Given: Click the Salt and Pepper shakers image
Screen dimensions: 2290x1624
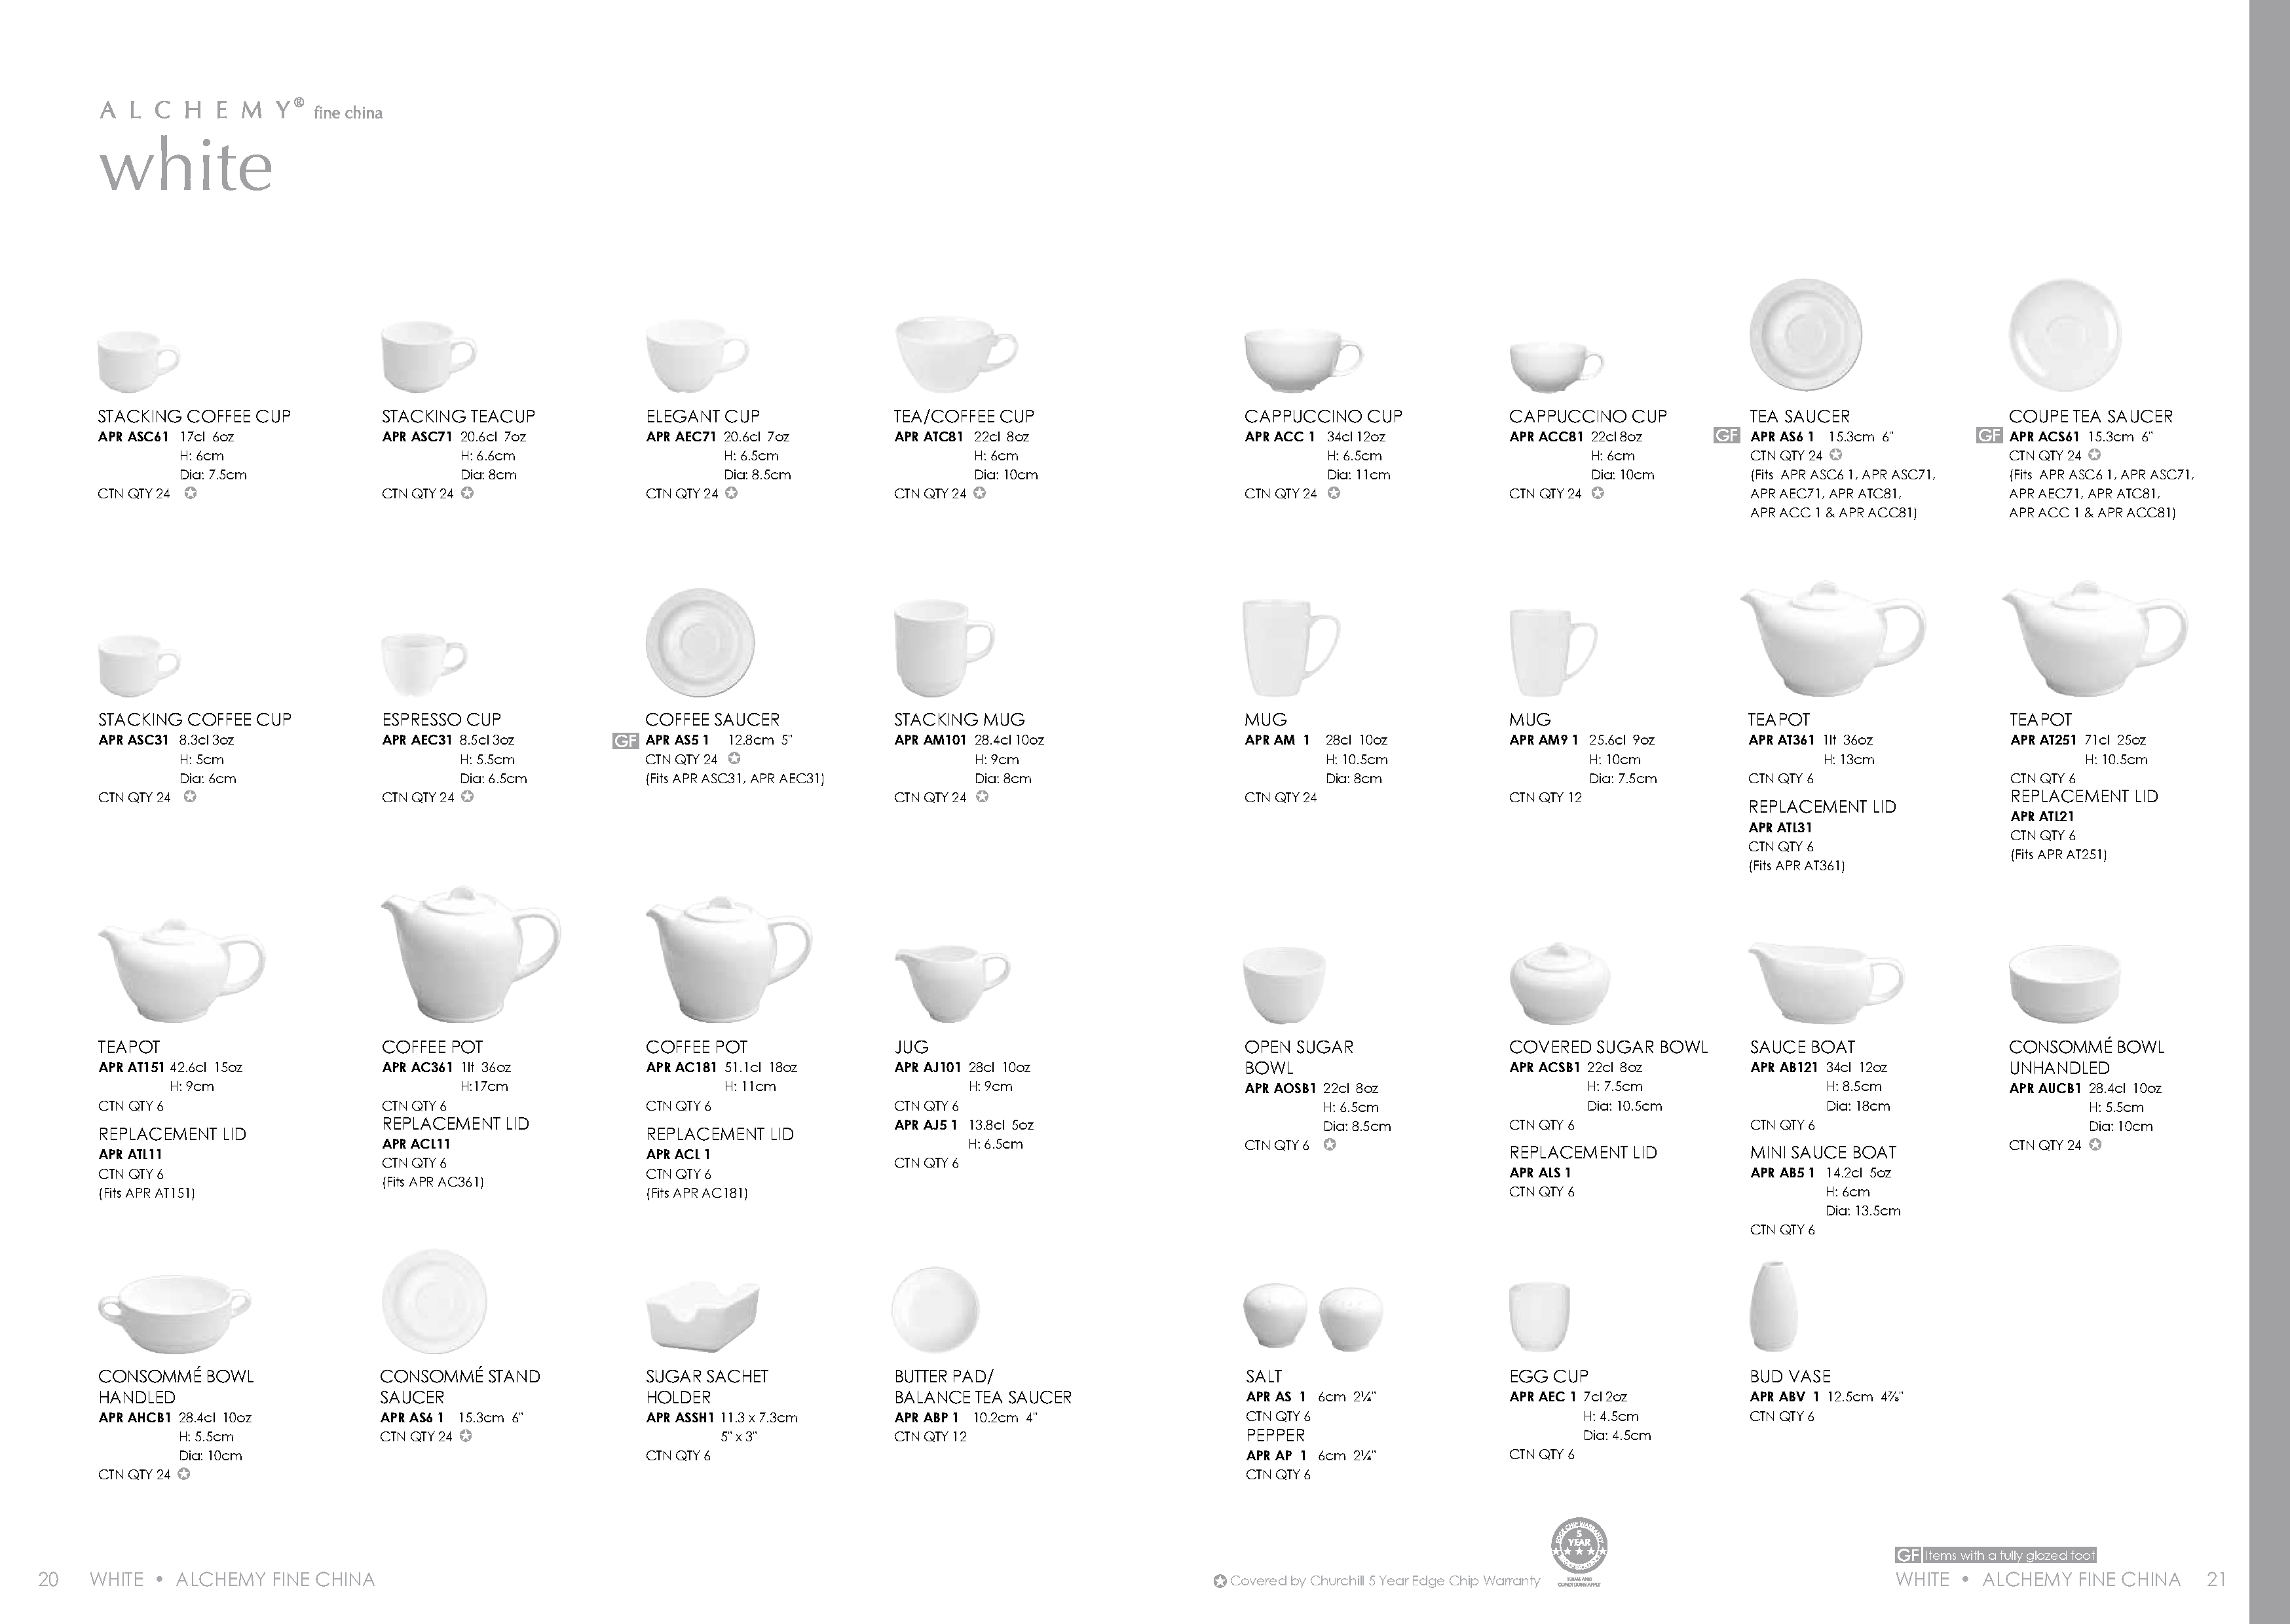Looking at the screenshot, I should [1313, 1317].
